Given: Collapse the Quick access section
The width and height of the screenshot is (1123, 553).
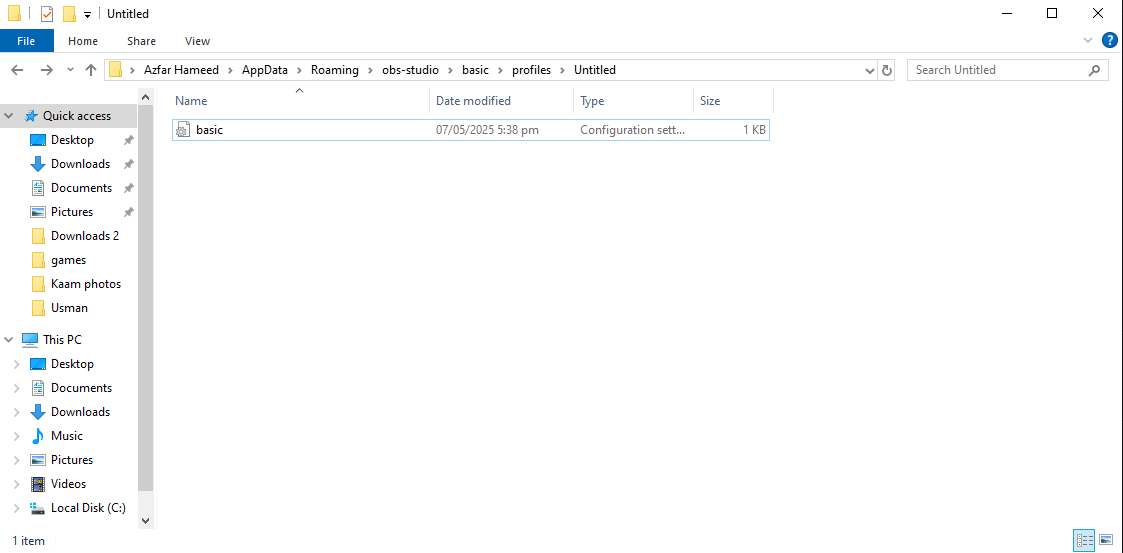Looking at the screenshot, I should 9,116.
